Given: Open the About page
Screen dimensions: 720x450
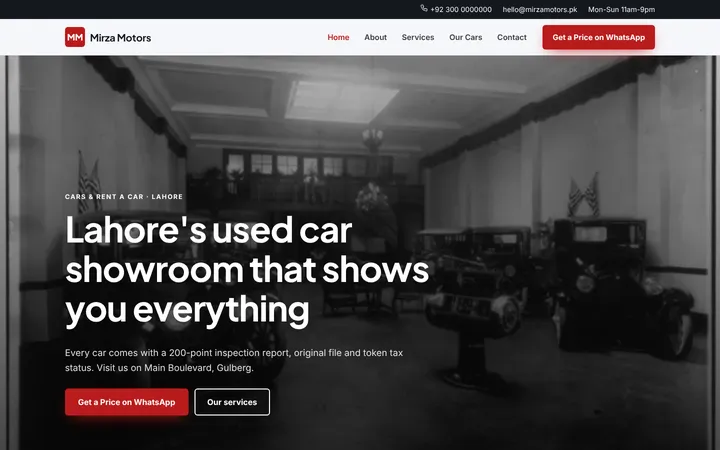Looking at the screenshot, I should click(376, 37).
